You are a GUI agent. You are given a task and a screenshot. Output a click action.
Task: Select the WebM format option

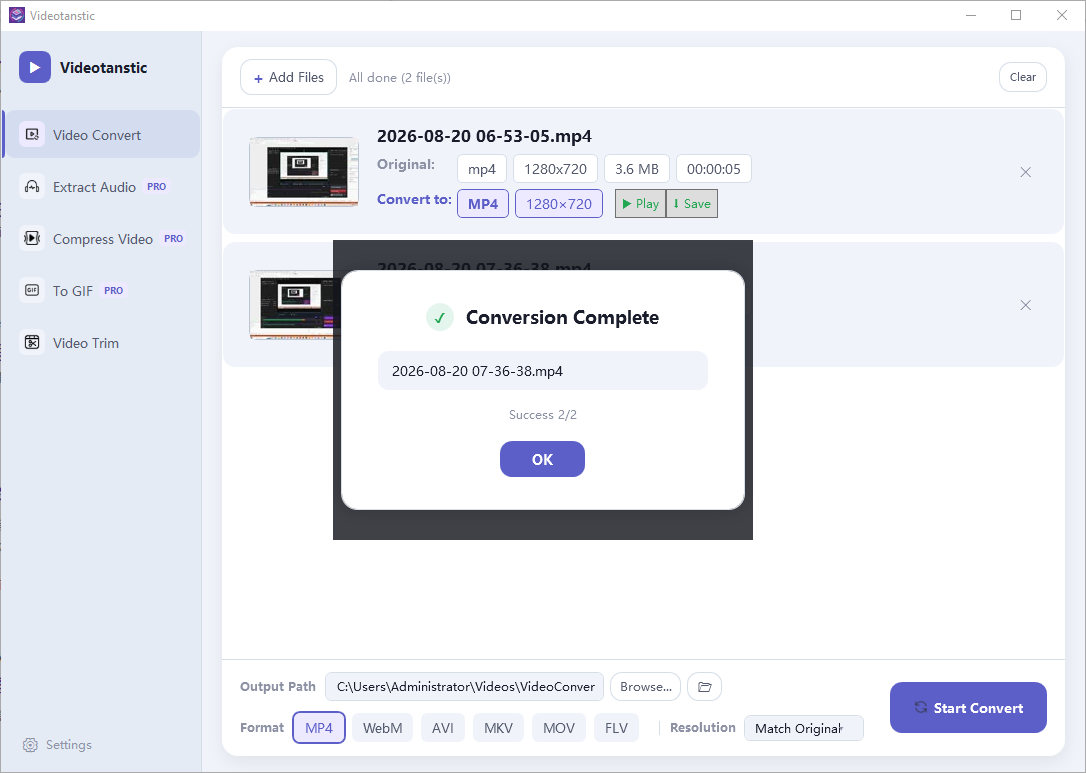pyautogui.click(x=382, y=728)
